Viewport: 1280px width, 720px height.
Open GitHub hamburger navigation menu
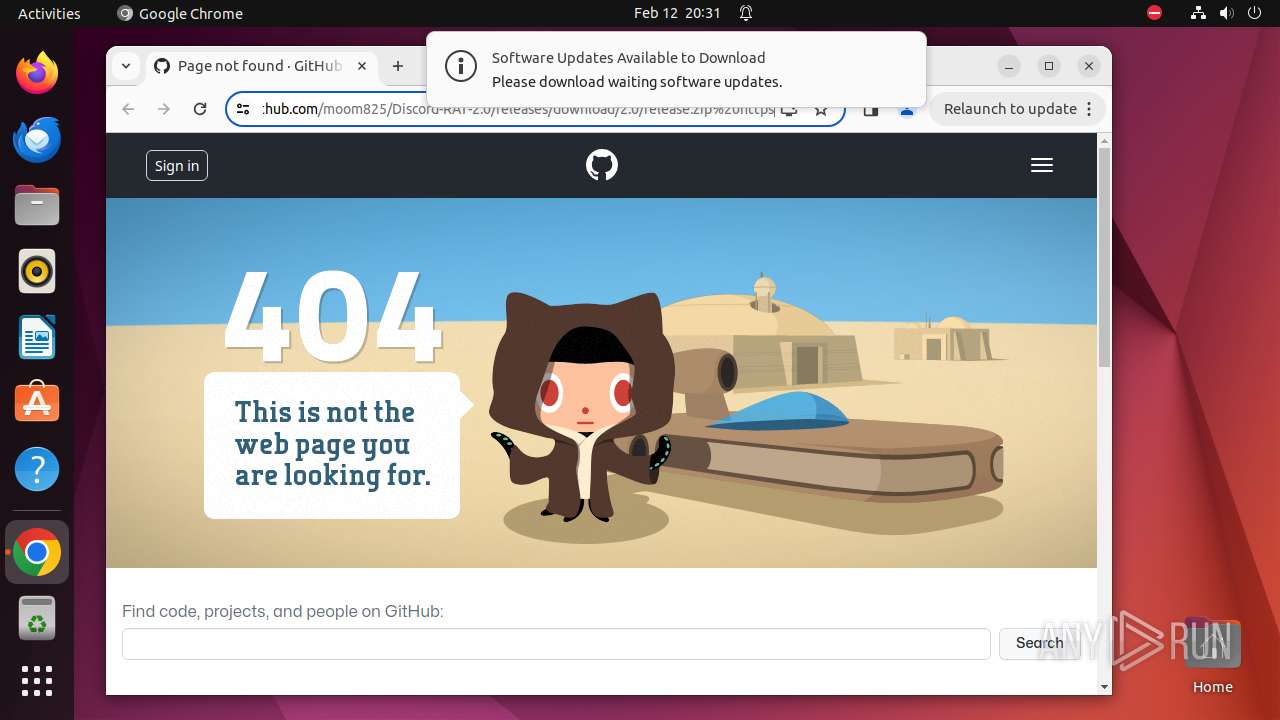click(x=1042, y=165)
